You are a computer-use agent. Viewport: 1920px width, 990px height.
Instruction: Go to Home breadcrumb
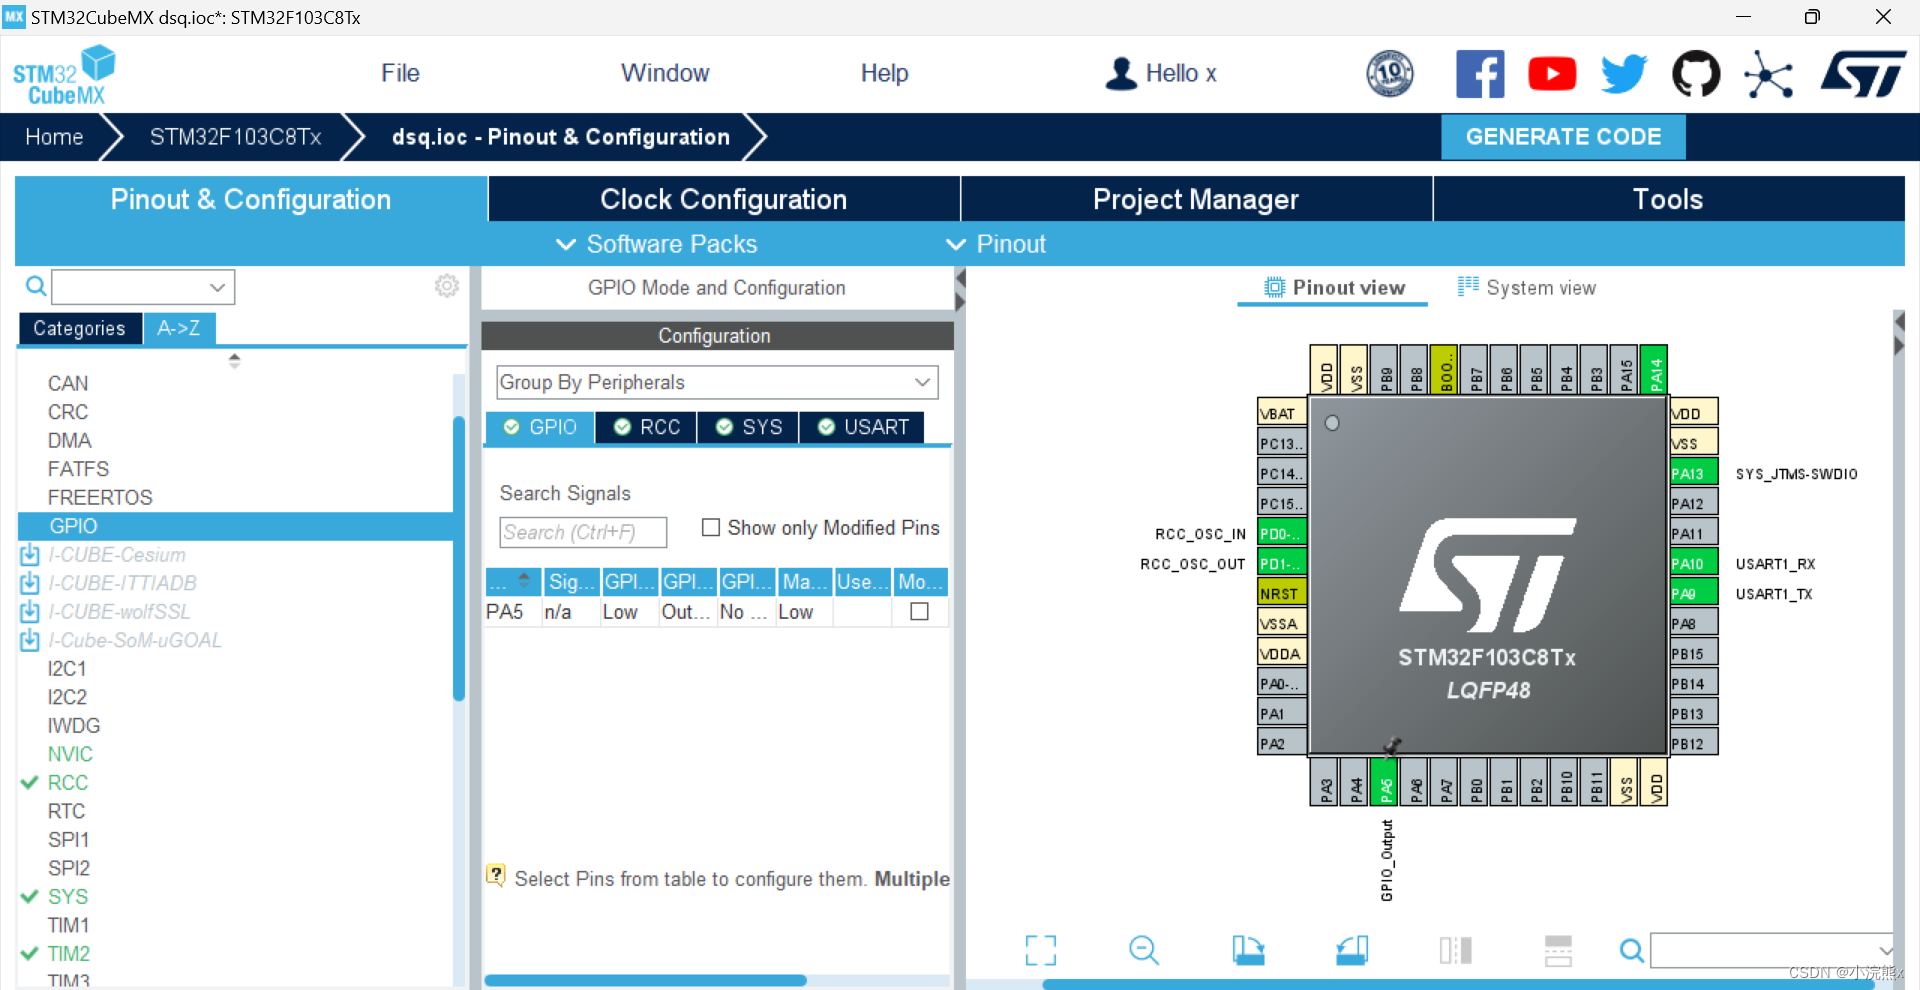coord(54,137)
